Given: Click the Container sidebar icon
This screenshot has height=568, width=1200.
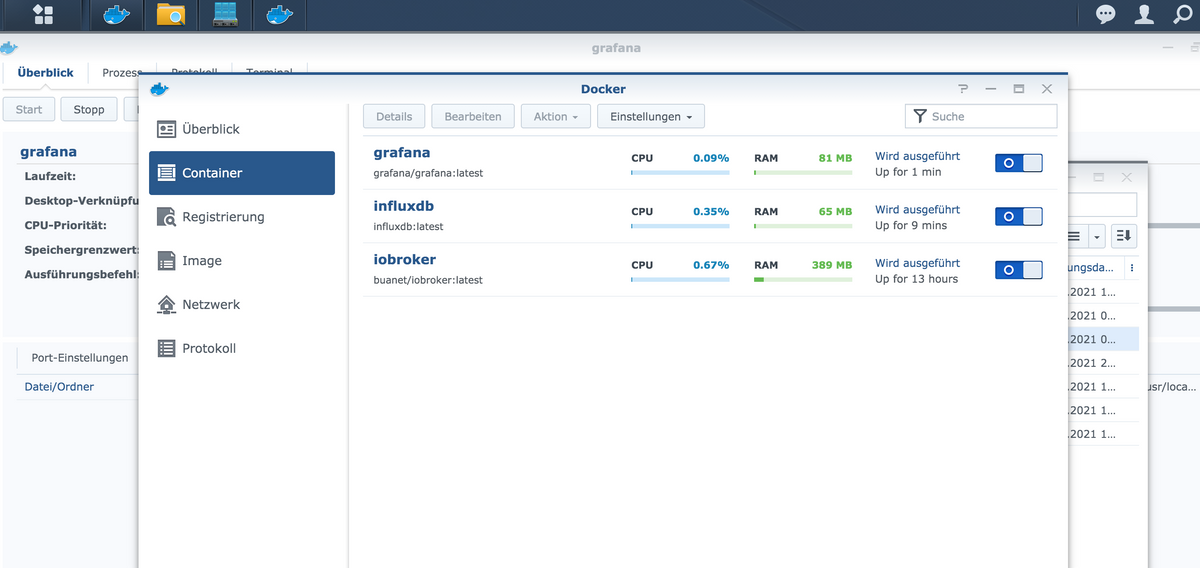Looking at the screenshot, I should pyautogui.click(x=167, y=173).
